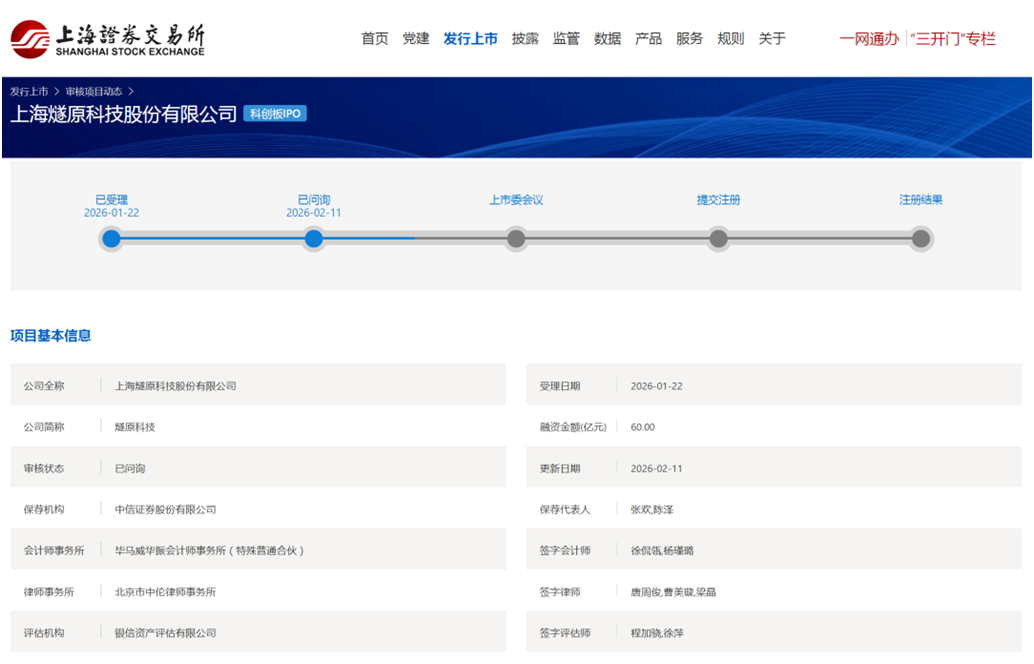
Task: Click the 注册结果 step marker
Action: [921, 238]
